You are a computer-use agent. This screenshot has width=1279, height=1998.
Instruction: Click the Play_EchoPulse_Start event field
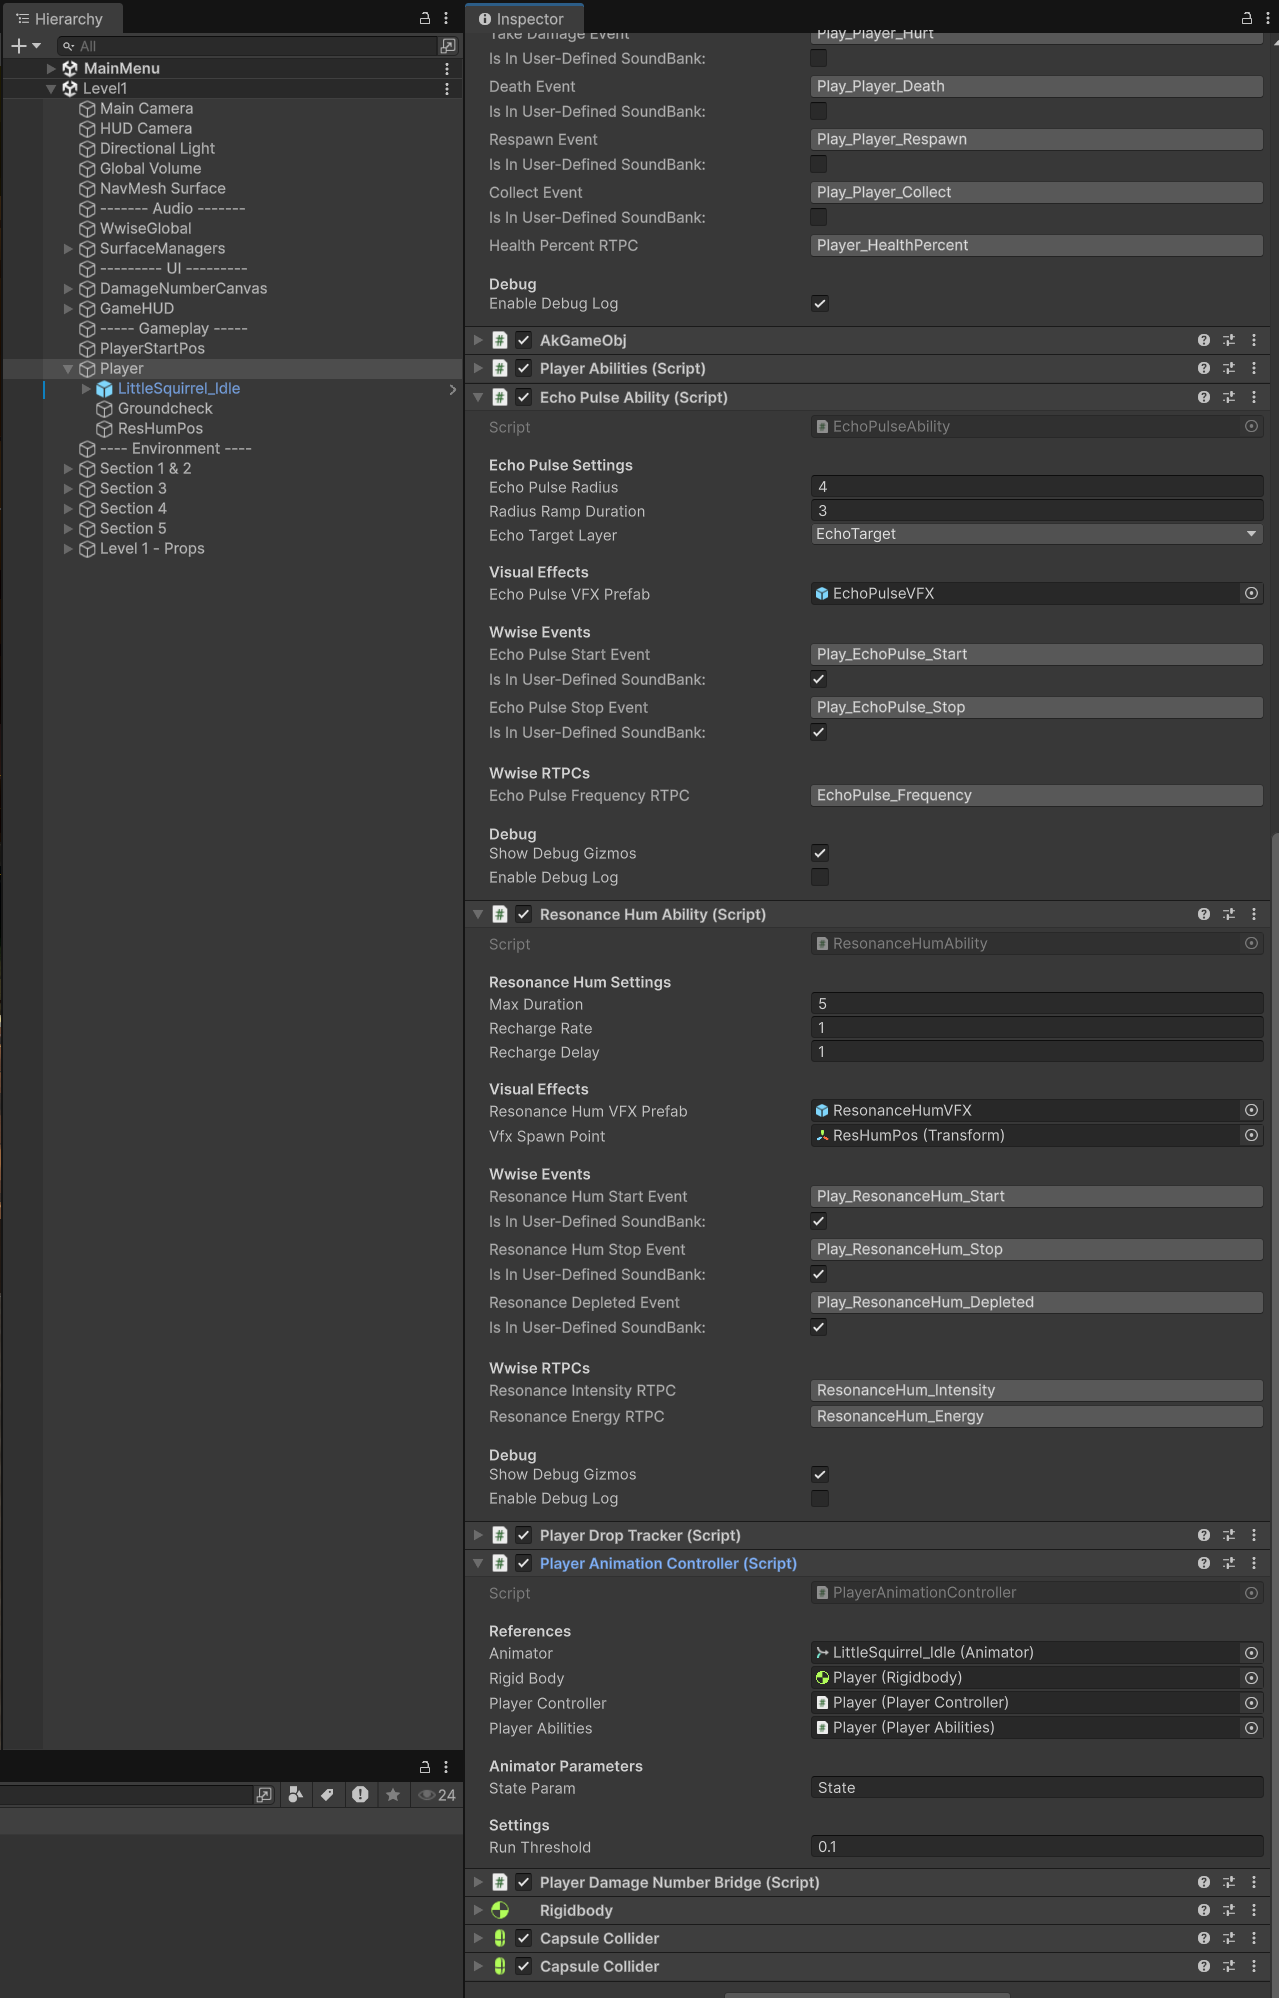[x=1036, y=654]
